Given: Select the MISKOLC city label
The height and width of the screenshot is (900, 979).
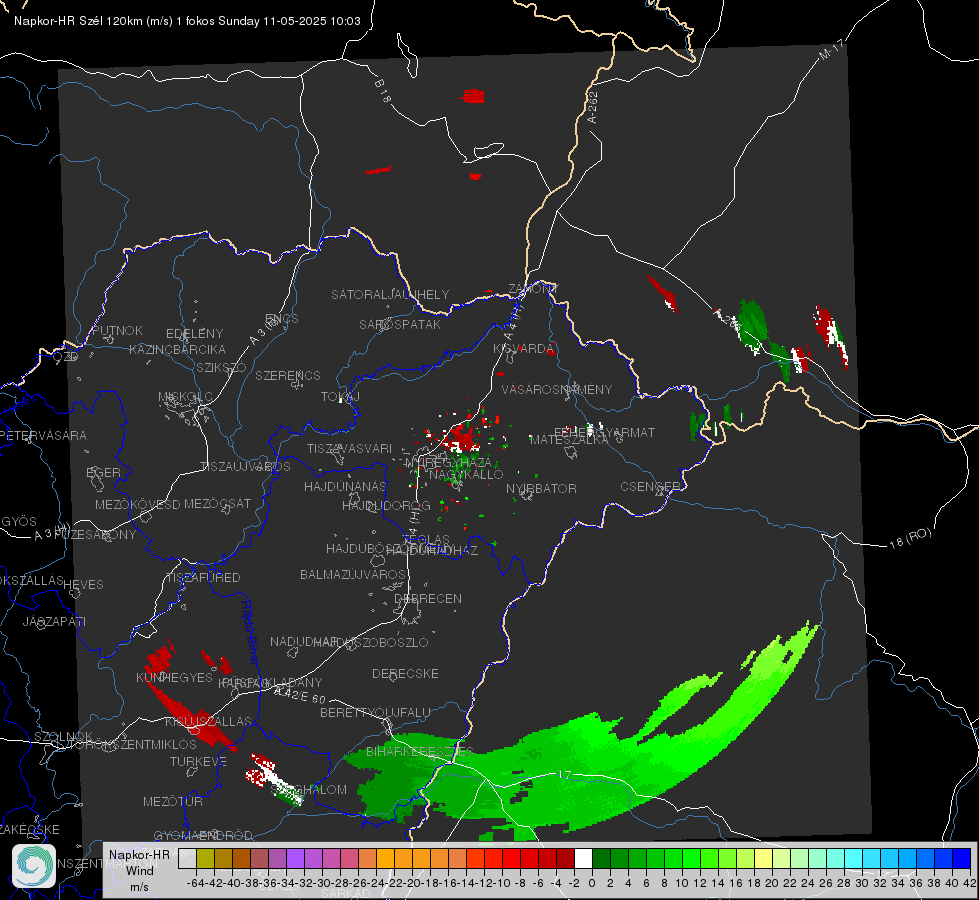Looking at the screenshot, I should coord(185,397).
